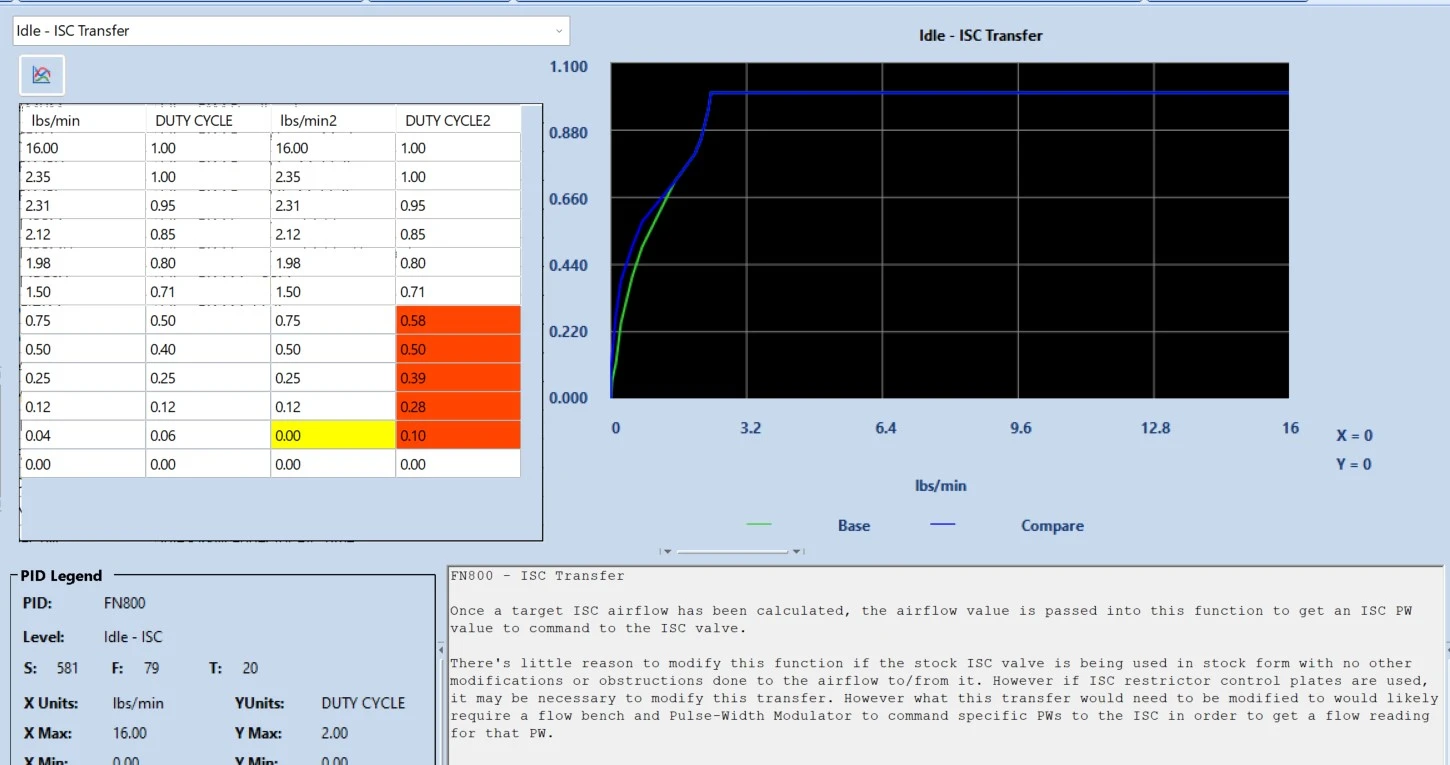The width and height of the screenshot is (1450, 765).
Task: Click the black graph plot area
Action: [x=949, y=231]
